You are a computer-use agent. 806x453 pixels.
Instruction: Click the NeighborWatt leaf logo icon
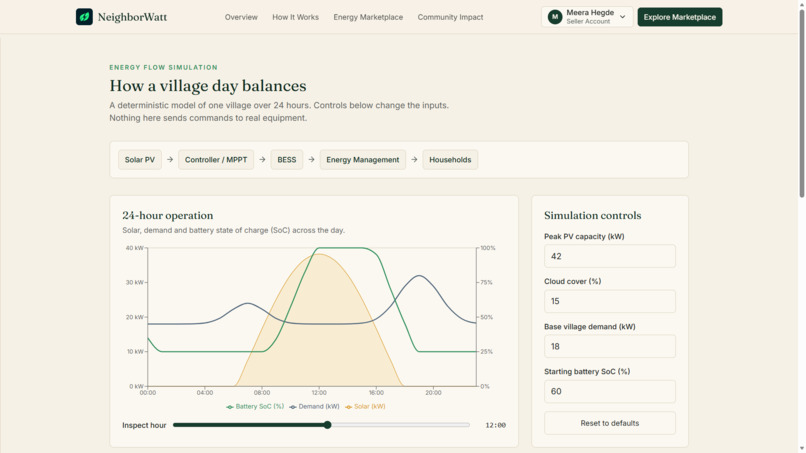click(84, 17)
